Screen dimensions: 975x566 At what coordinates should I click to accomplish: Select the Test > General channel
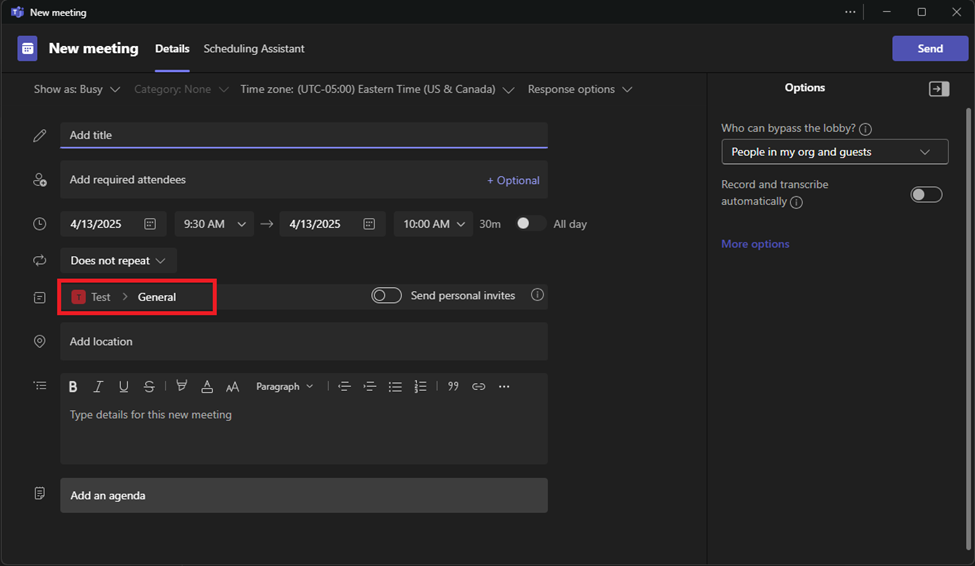pos(137,297)
